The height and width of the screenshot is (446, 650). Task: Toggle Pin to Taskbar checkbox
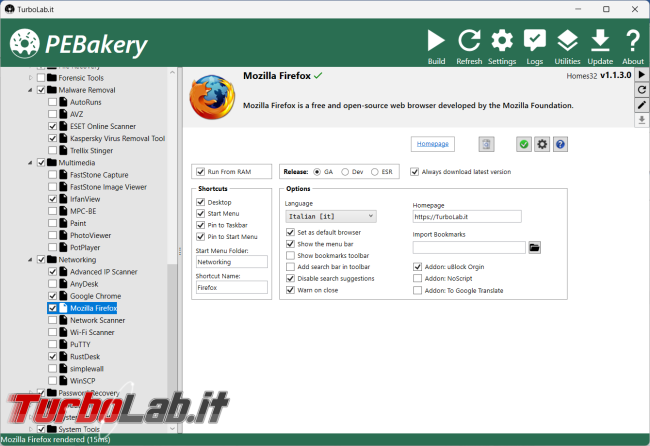[x=201, y=225]
